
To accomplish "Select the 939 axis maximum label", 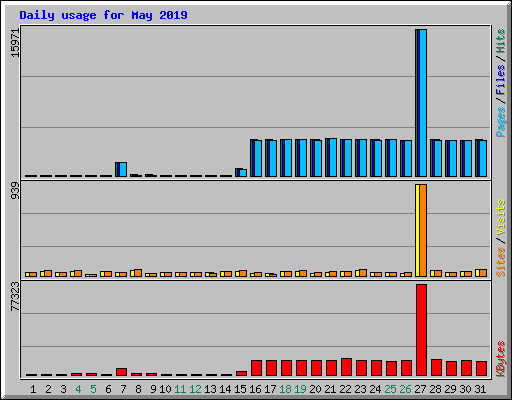I will [15, 191].
